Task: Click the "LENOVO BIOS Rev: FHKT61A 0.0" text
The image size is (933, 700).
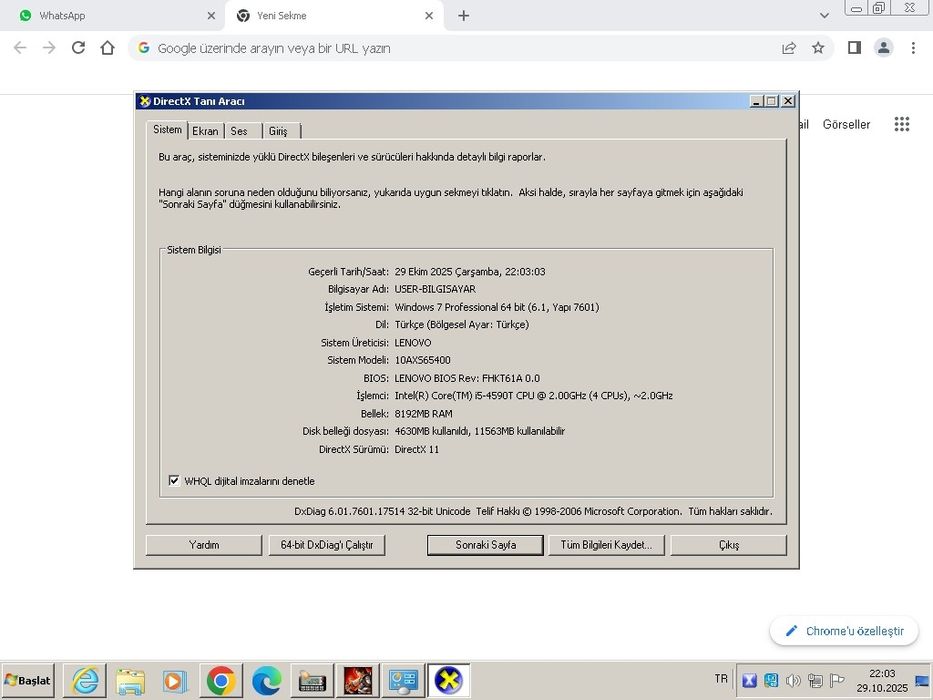Action: click(467, 377)
